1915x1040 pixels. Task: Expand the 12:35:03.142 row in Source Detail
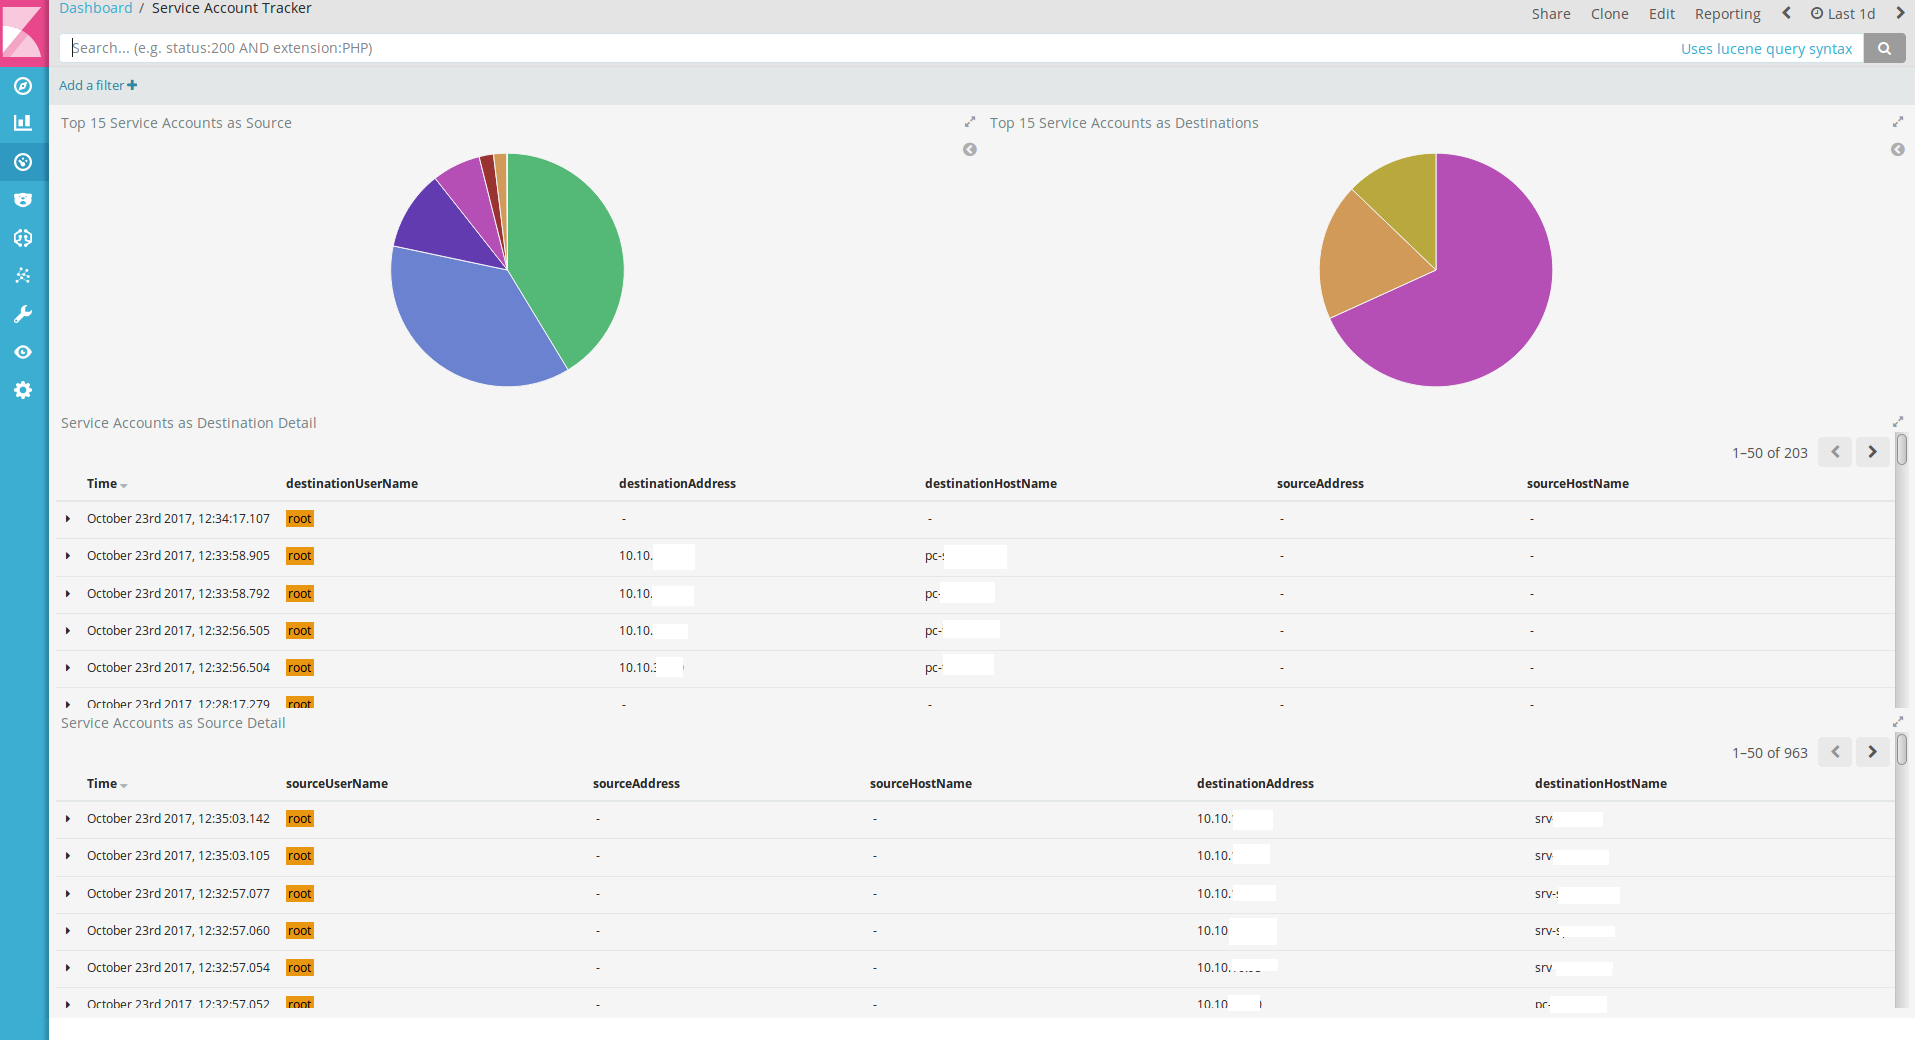[x=68, y=819]
